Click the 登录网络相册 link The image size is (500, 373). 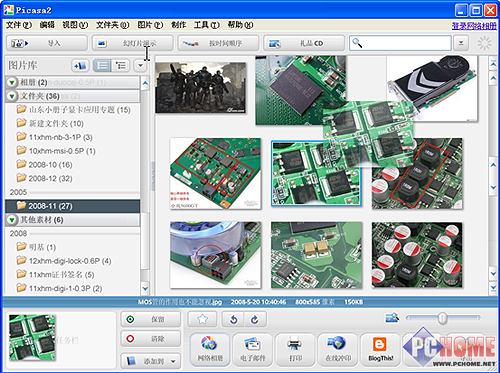pyautogui.click(x=474, y=26)
